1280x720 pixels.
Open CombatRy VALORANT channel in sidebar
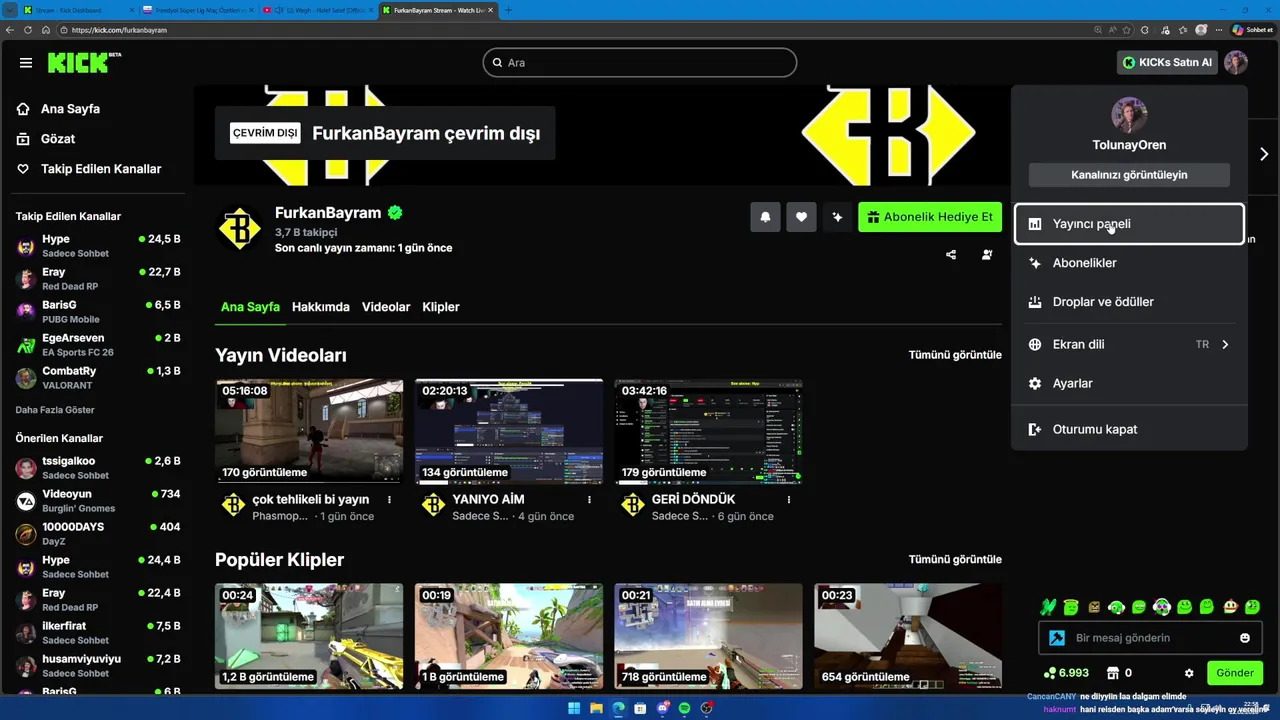(98, 378)
